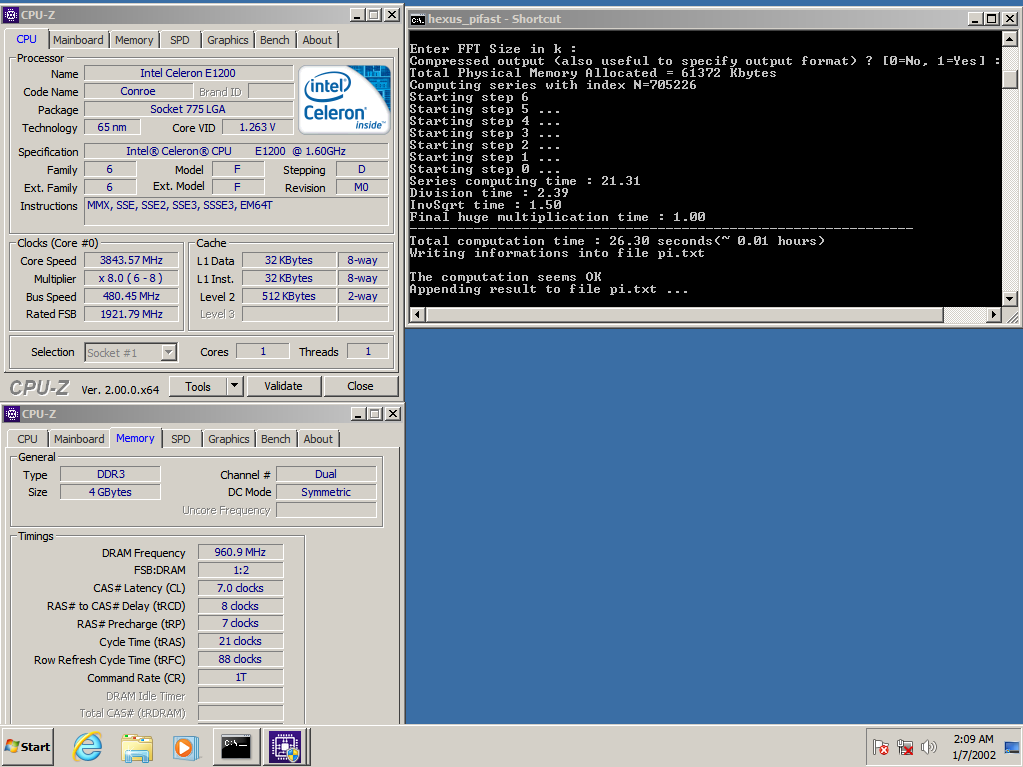Open the Mainboard tab in top CPU-Z window
The image size is (1023, 767).
78,40
